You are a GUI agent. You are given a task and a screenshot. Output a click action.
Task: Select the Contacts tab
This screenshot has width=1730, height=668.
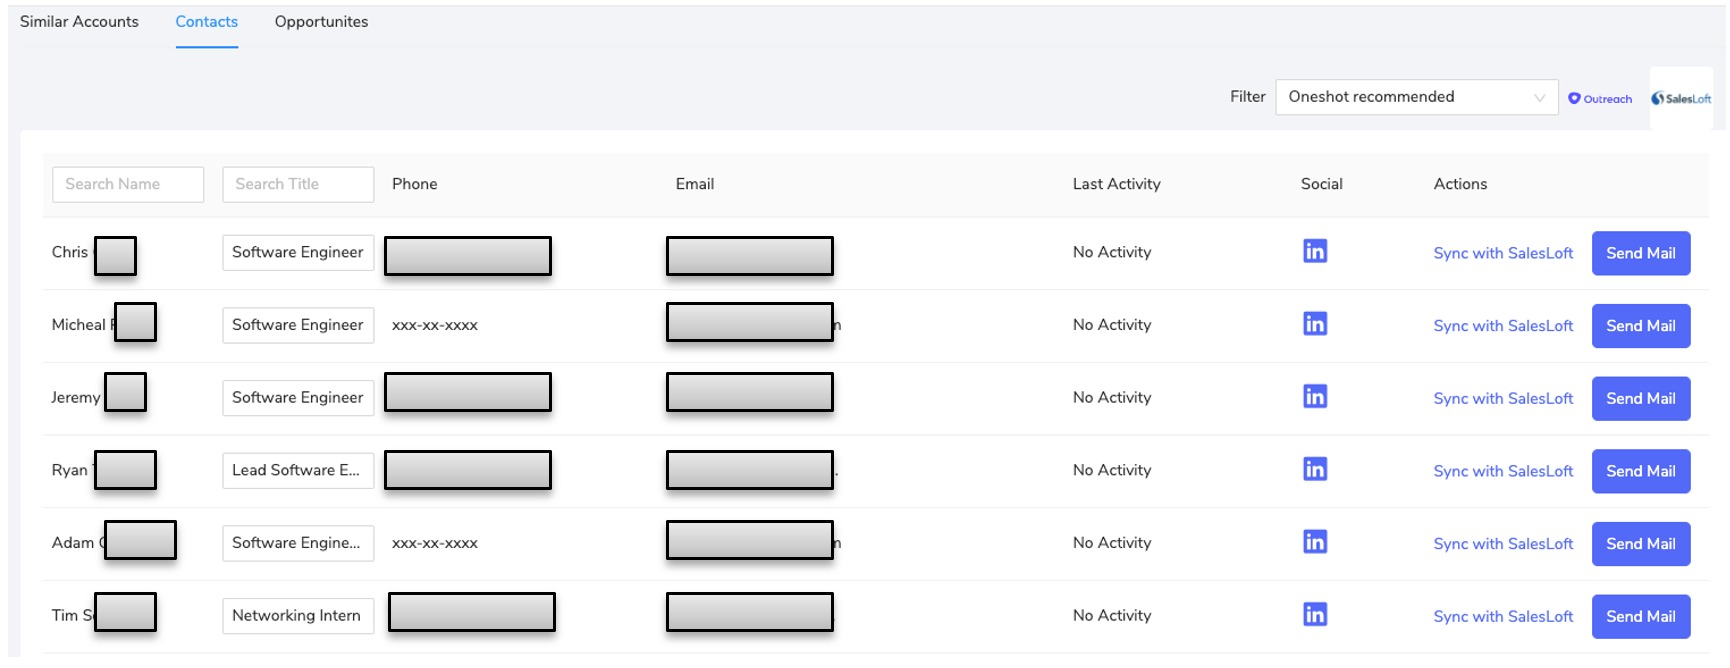coord(207,22)
